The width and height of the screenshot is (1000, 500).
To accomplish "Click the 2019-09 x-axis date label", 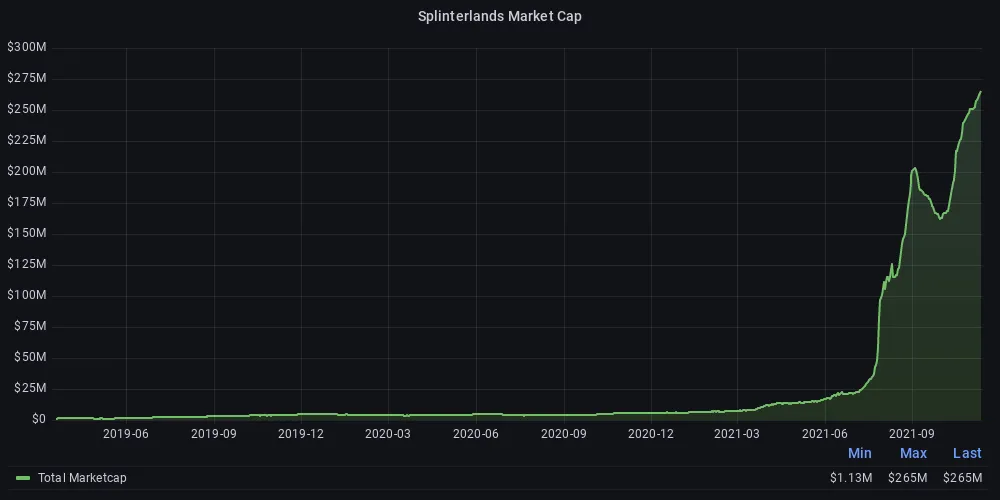I will coord(214,434).
